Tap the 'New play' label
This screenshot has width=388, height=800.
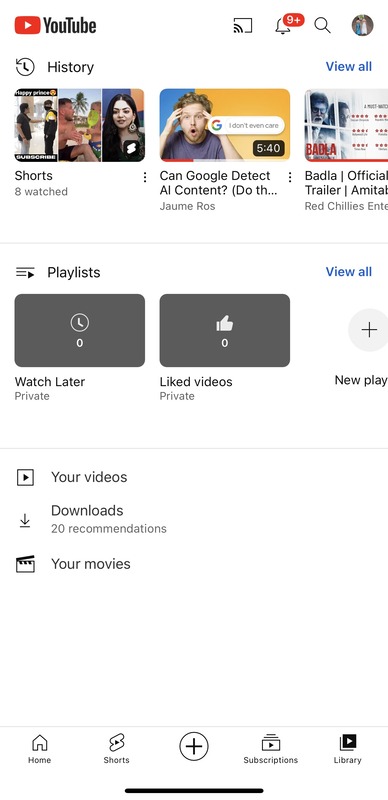pos(361,380)
